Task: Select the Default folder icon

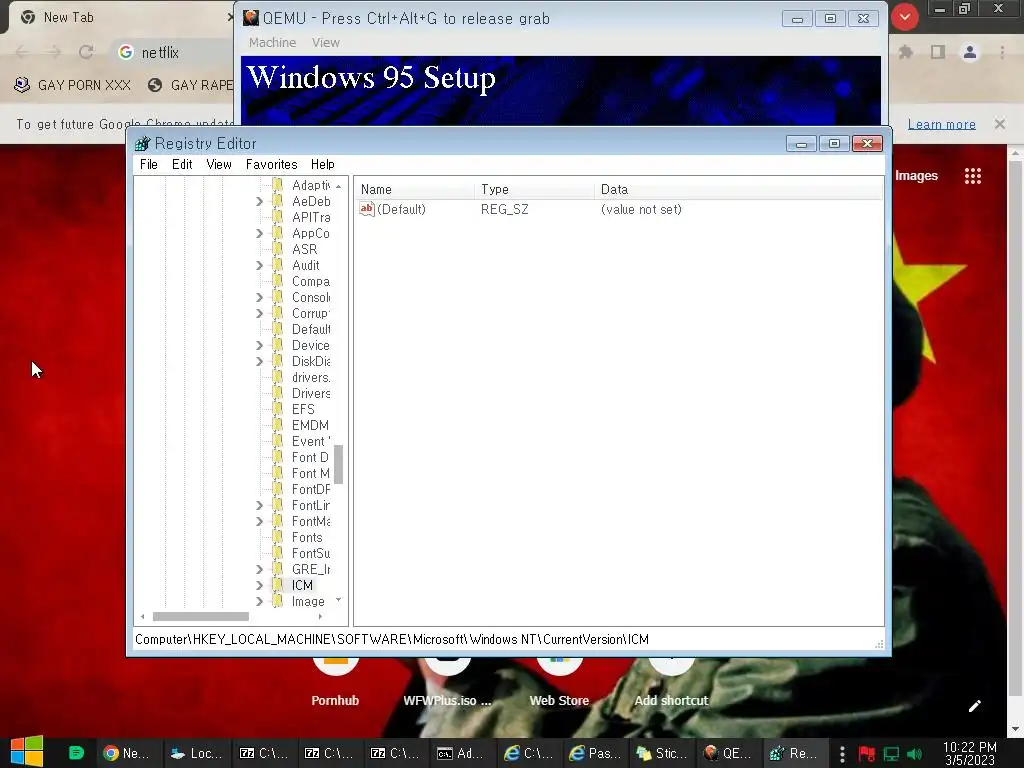Action: click(278, 329)
